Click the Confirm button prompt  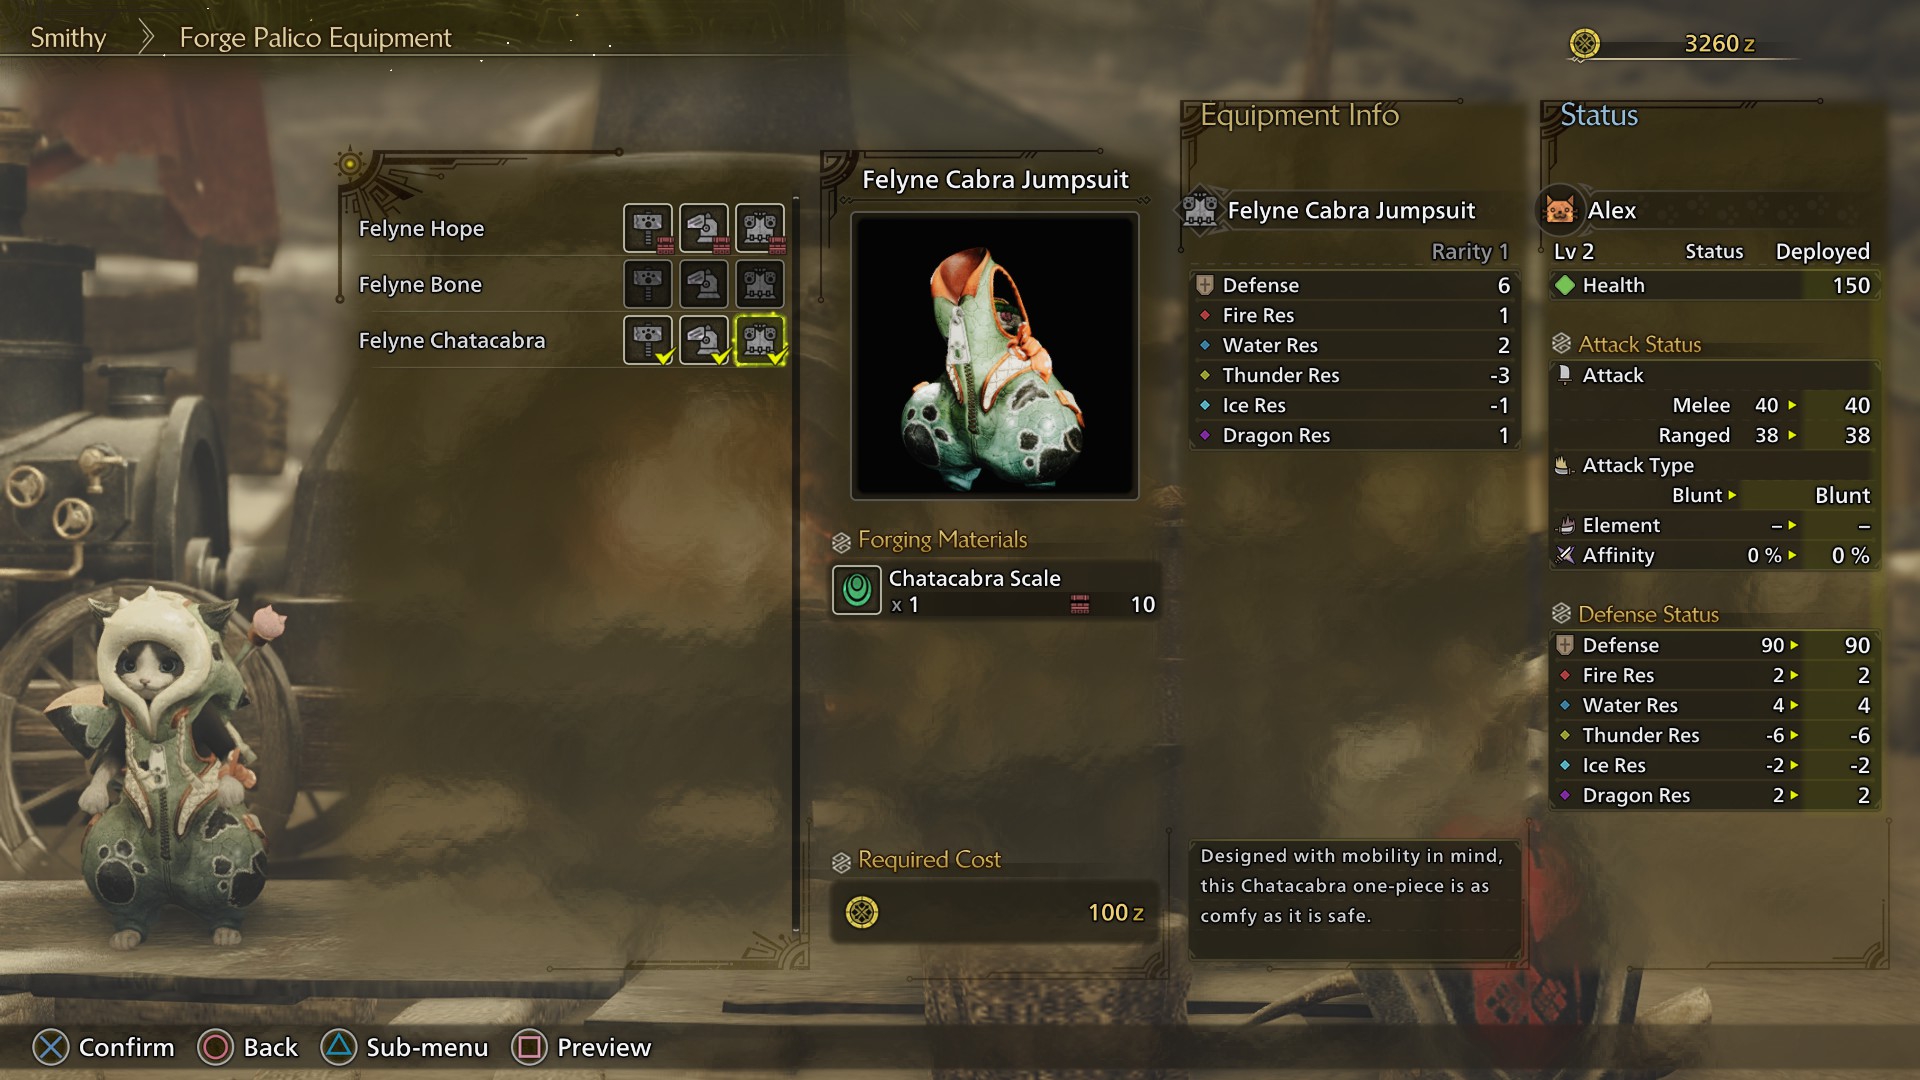[103, 1047]
